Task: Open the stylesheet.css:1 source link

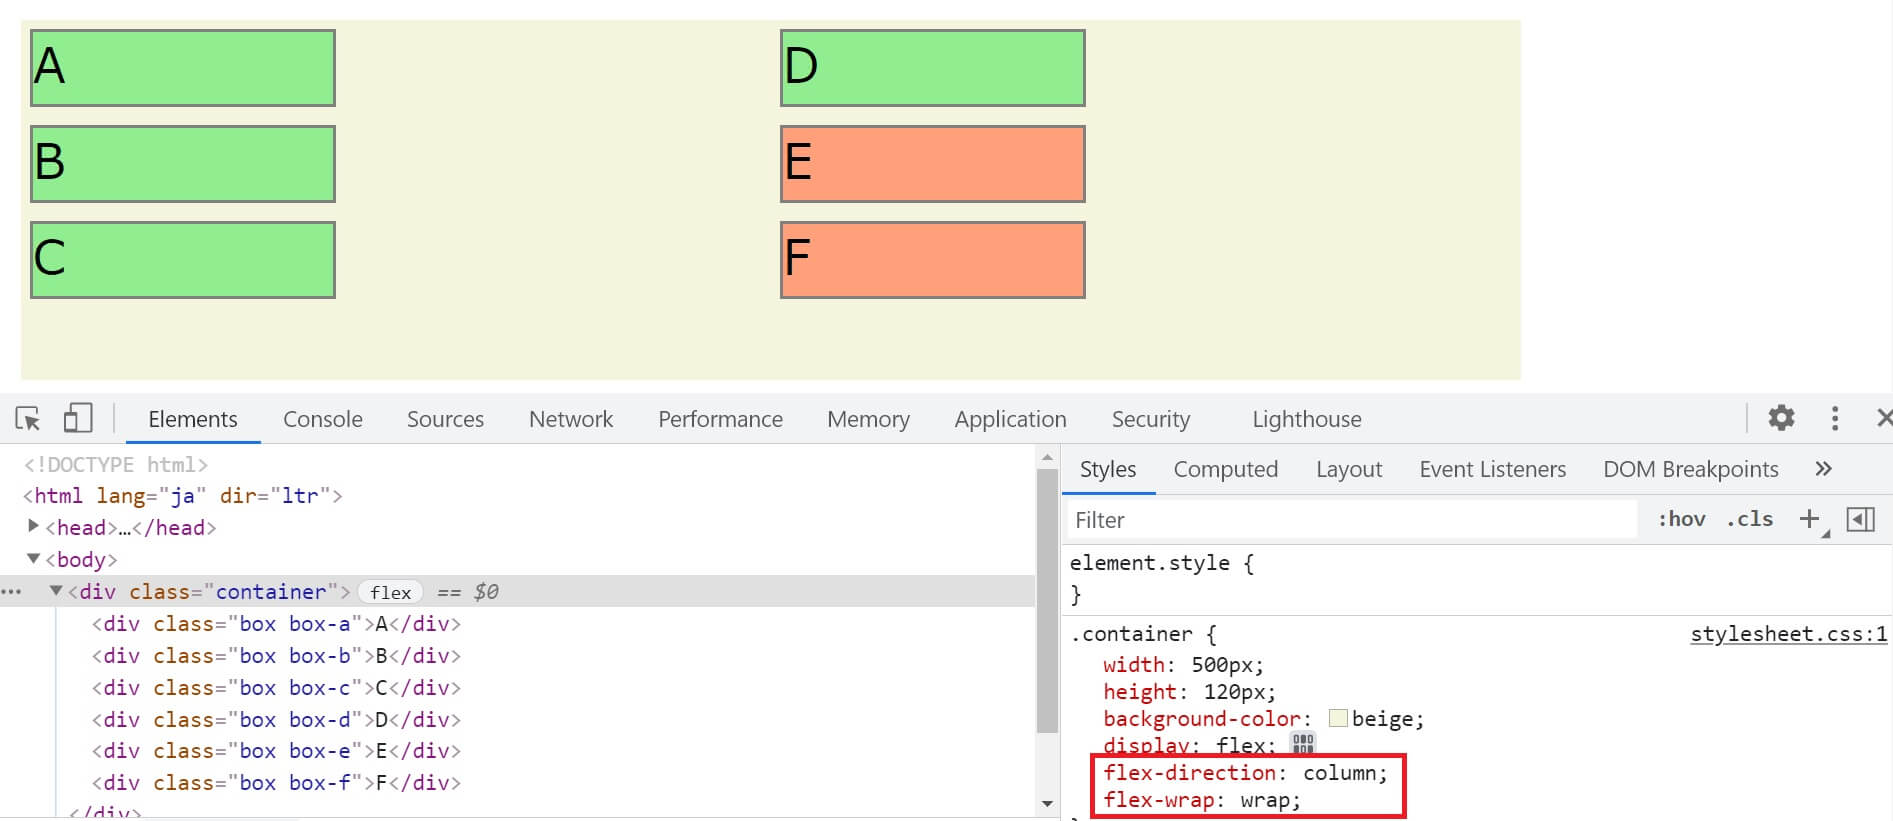Action: pos(1788,634)
